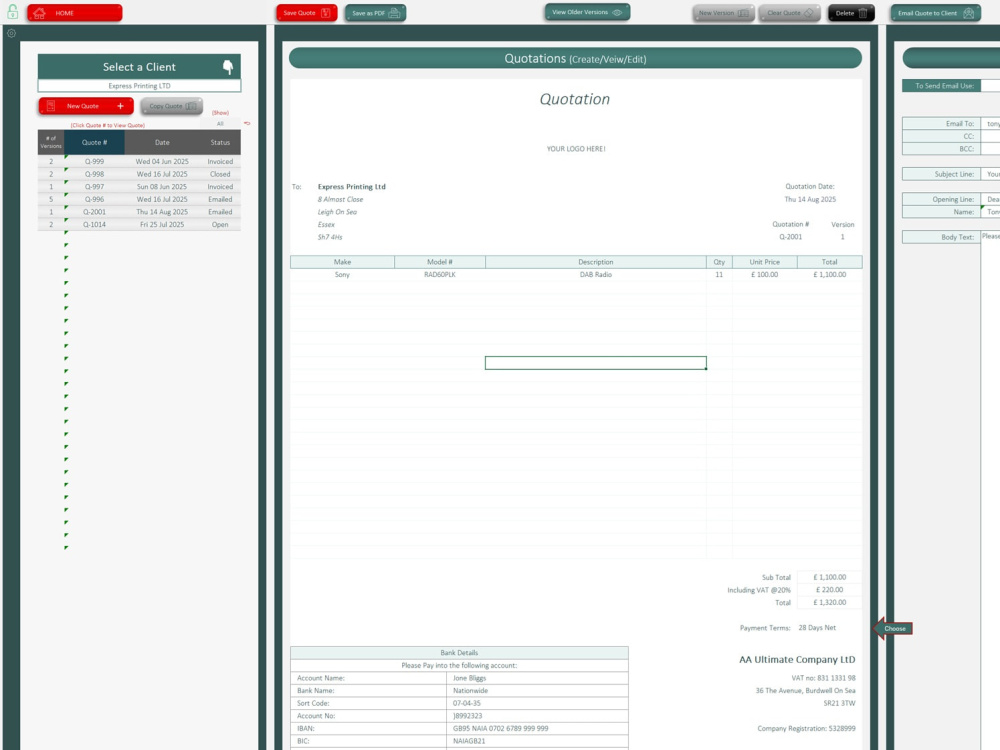Click the CC email field

click(x=990, y=136)
